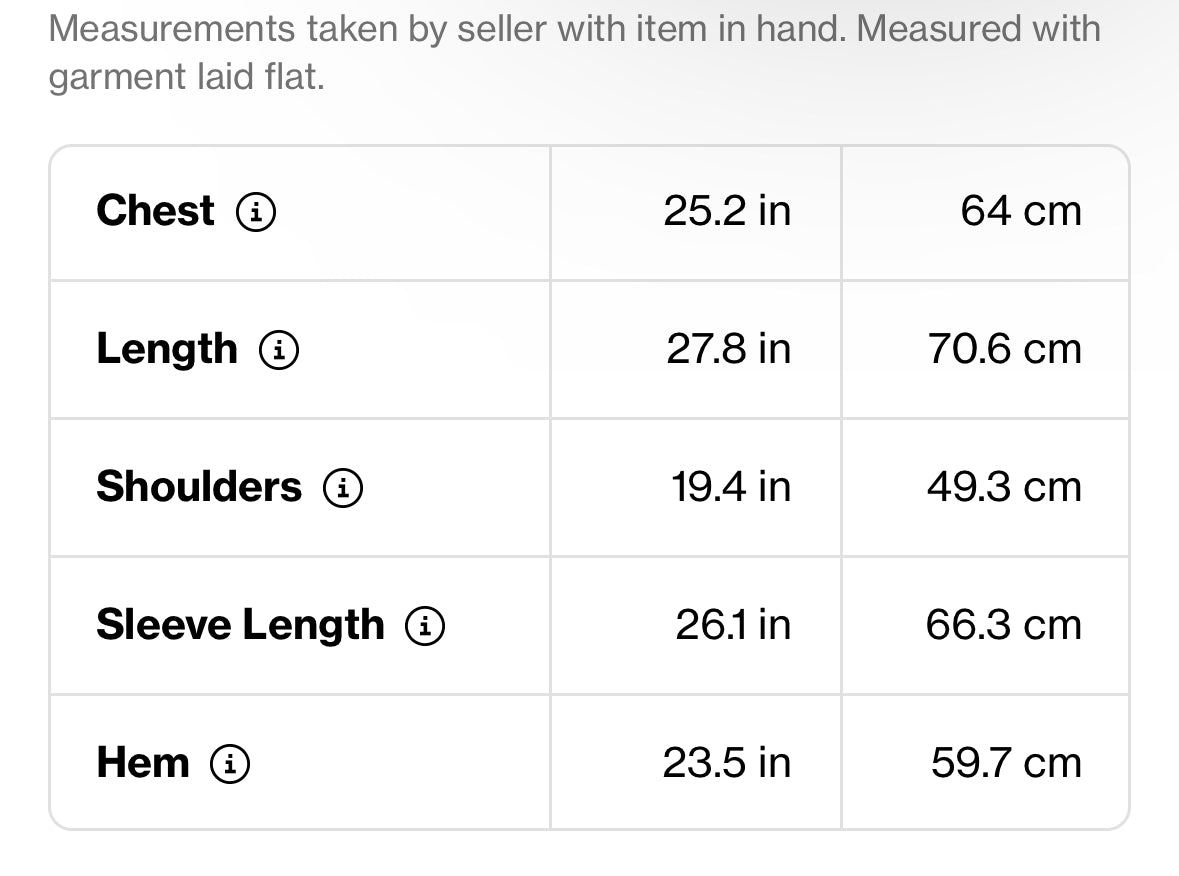Select the Chest row label
Viewport: 1179px width, 876px height.
(155, 211)
